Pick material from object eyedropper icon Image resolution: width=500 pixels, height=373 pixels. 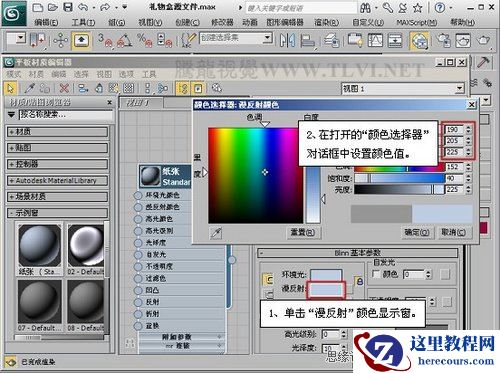[x=30, y=88]
